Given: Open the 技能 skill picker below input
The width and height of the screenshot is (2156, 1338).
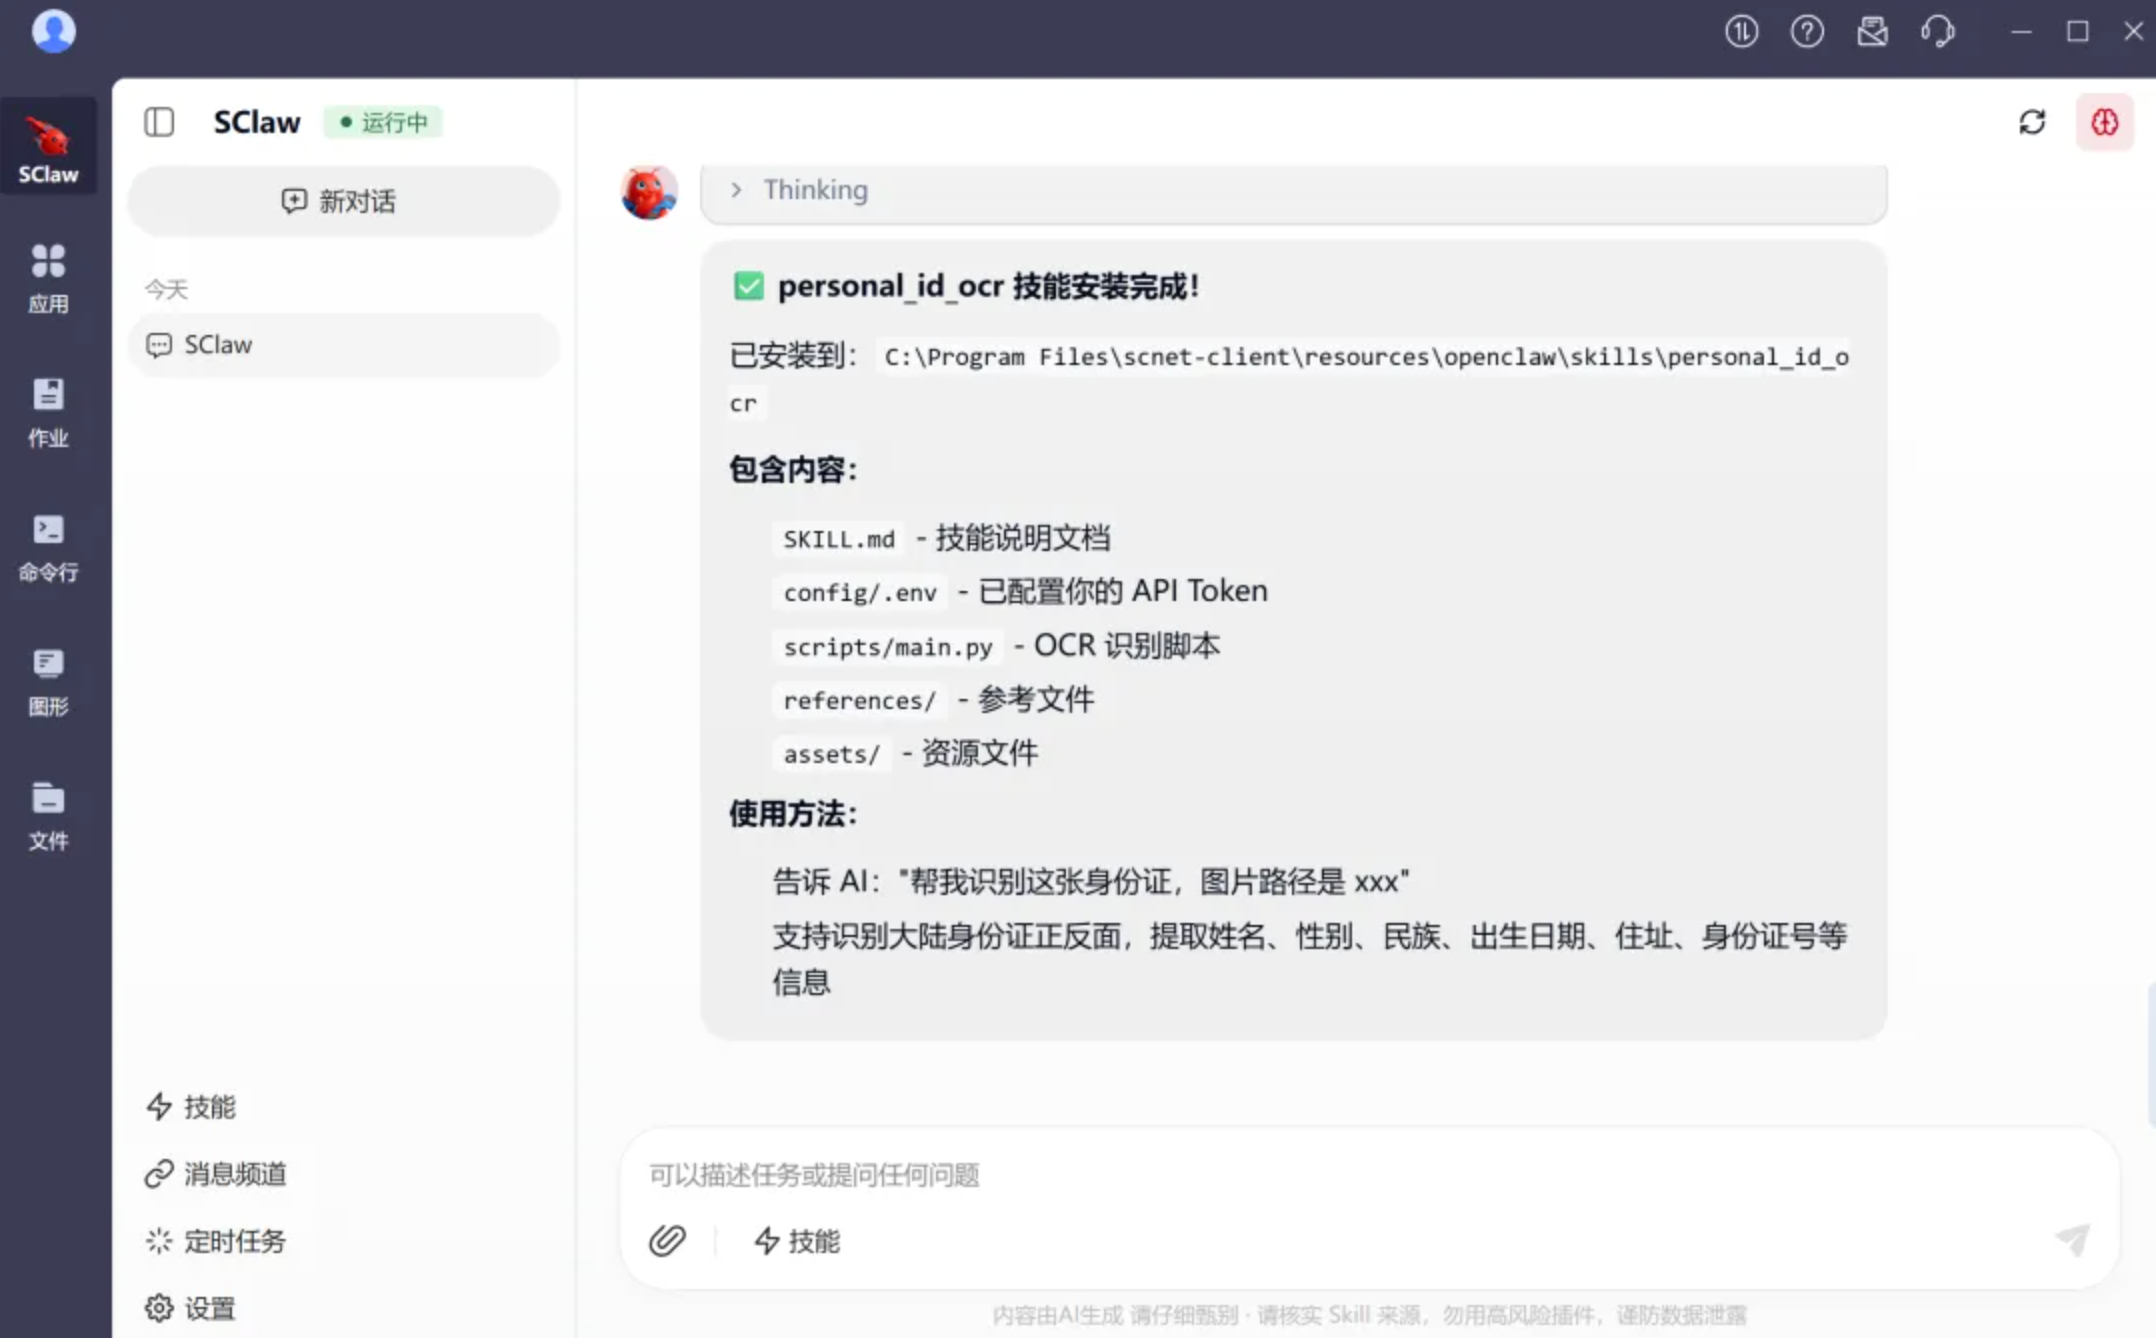Looking at the screenshot, I should click(797, 1240).
